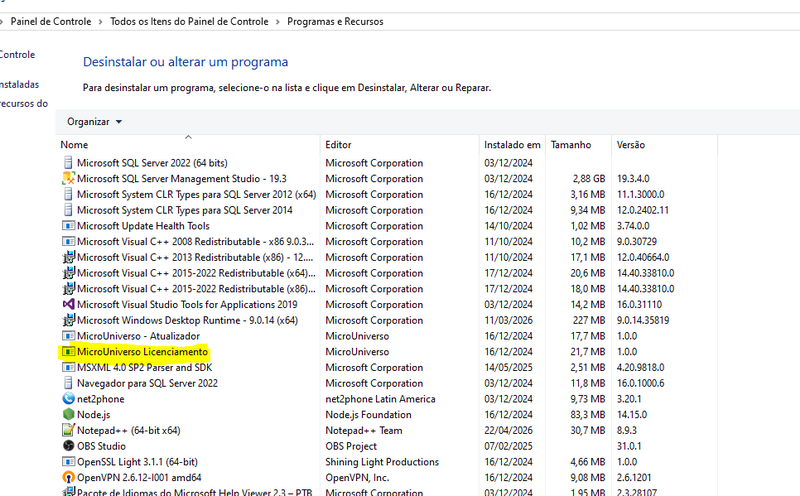Click the Shining Light Productions publisher cell

(382, 462)
